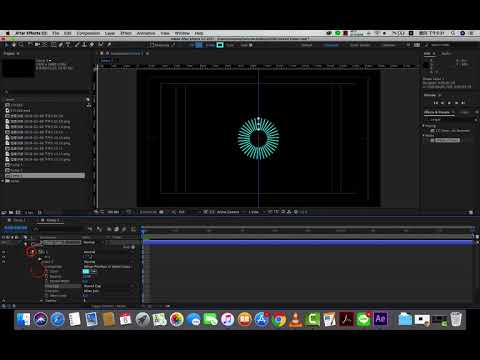480x360 pixels.
Task: Toggle the cyan stroke color box in toolbar
Action: pos(220,45)
